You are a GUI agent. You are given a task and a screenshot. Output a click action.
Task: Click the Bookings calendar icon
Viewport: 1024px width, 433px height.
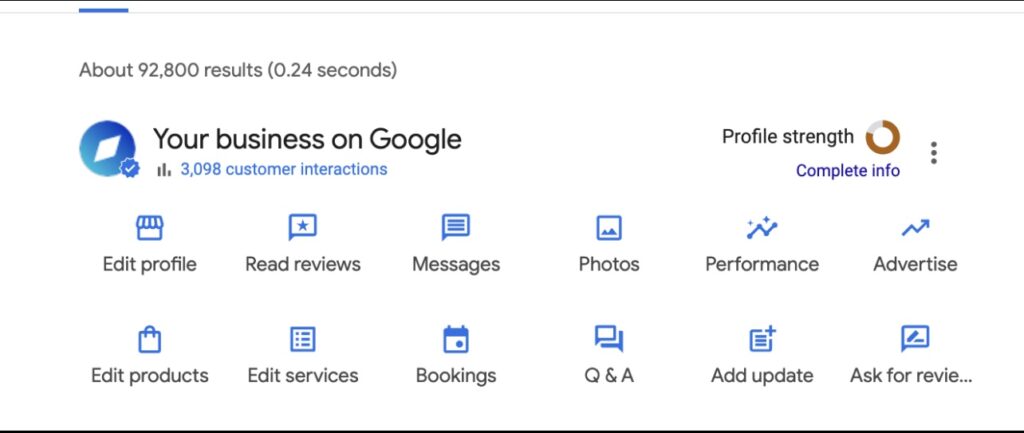[456, 339]
